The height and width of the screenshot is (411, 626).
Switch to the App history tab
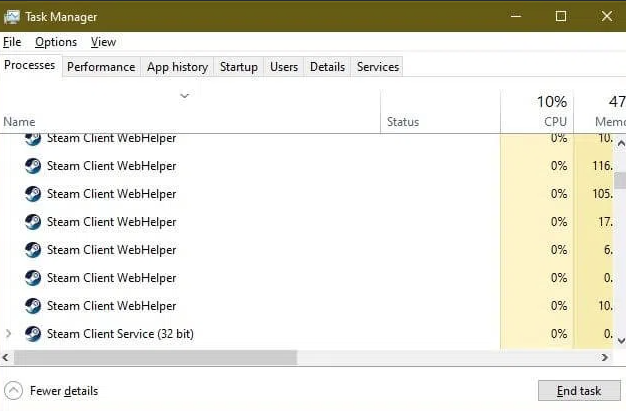[177, 67]
